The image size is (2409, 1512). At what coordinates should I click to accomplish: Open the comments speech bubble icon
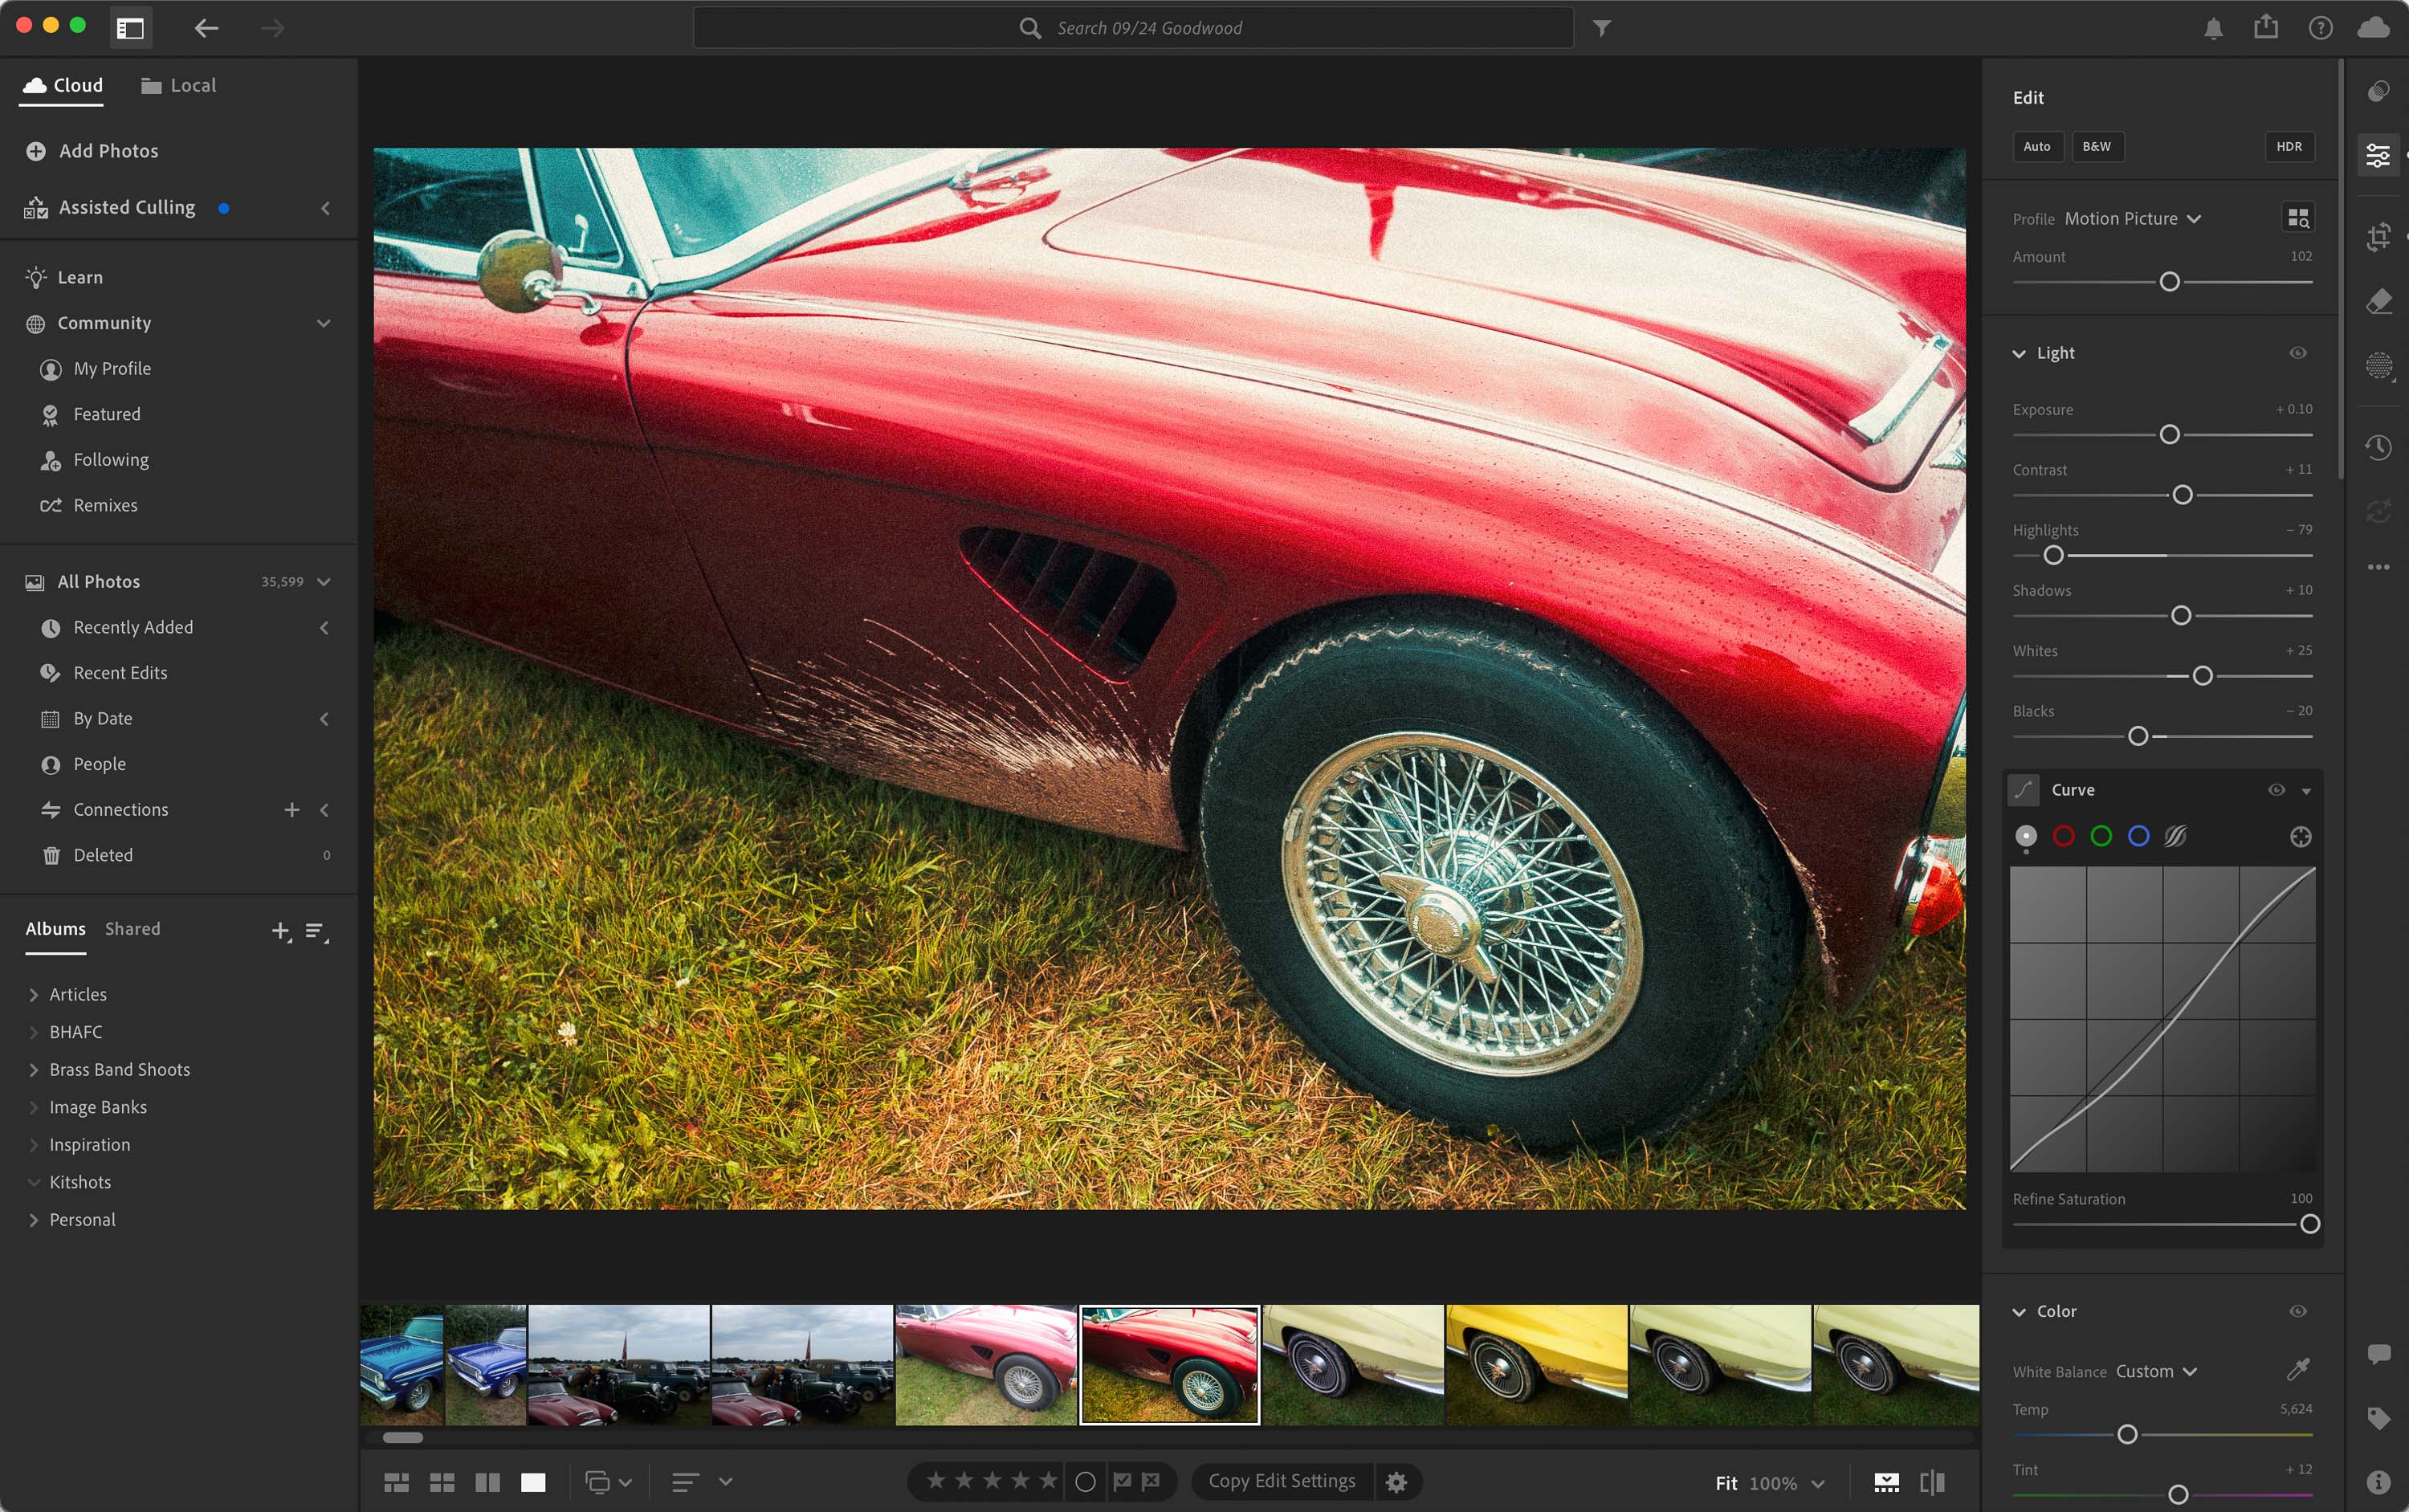(x=2378, y=1354)
